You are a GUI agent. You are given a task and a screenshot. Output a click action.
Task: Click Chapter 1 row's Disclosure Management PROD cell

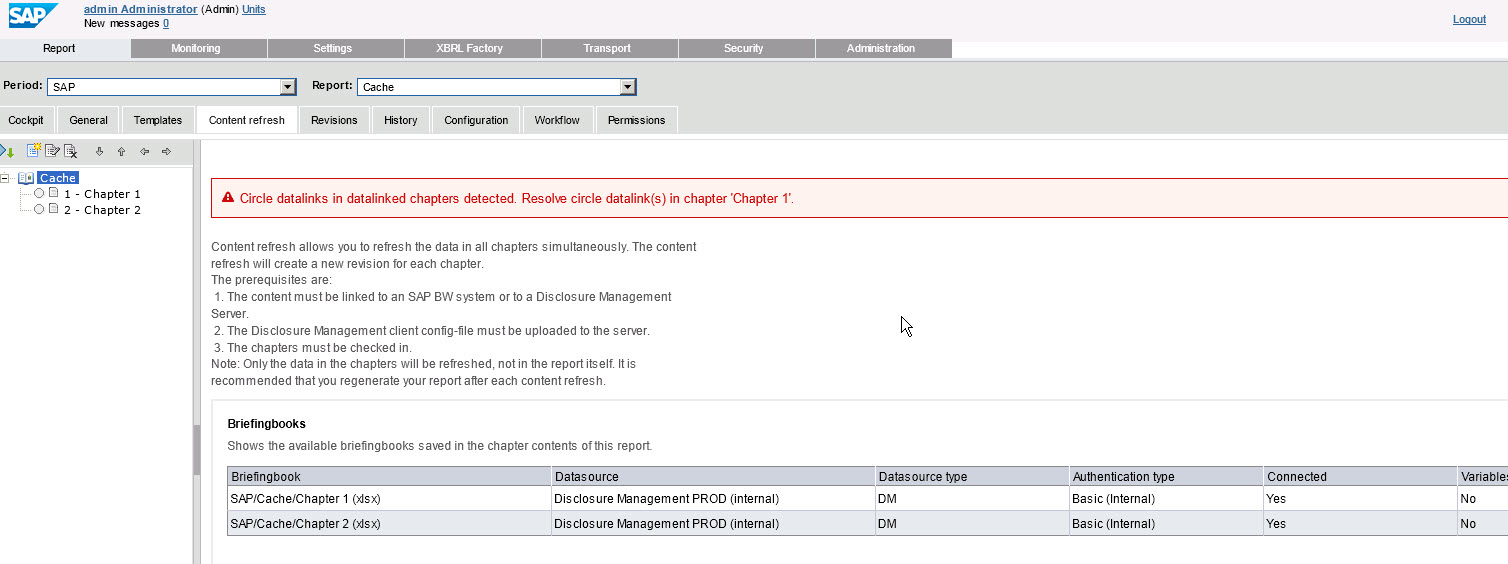713,498
